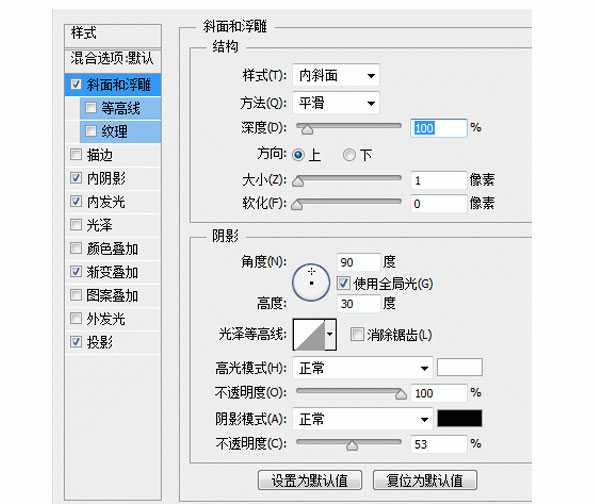The width and height of the screenshot is (595, 504).
Task: Open the 描边 style settings
Action: tap(113, 155)
